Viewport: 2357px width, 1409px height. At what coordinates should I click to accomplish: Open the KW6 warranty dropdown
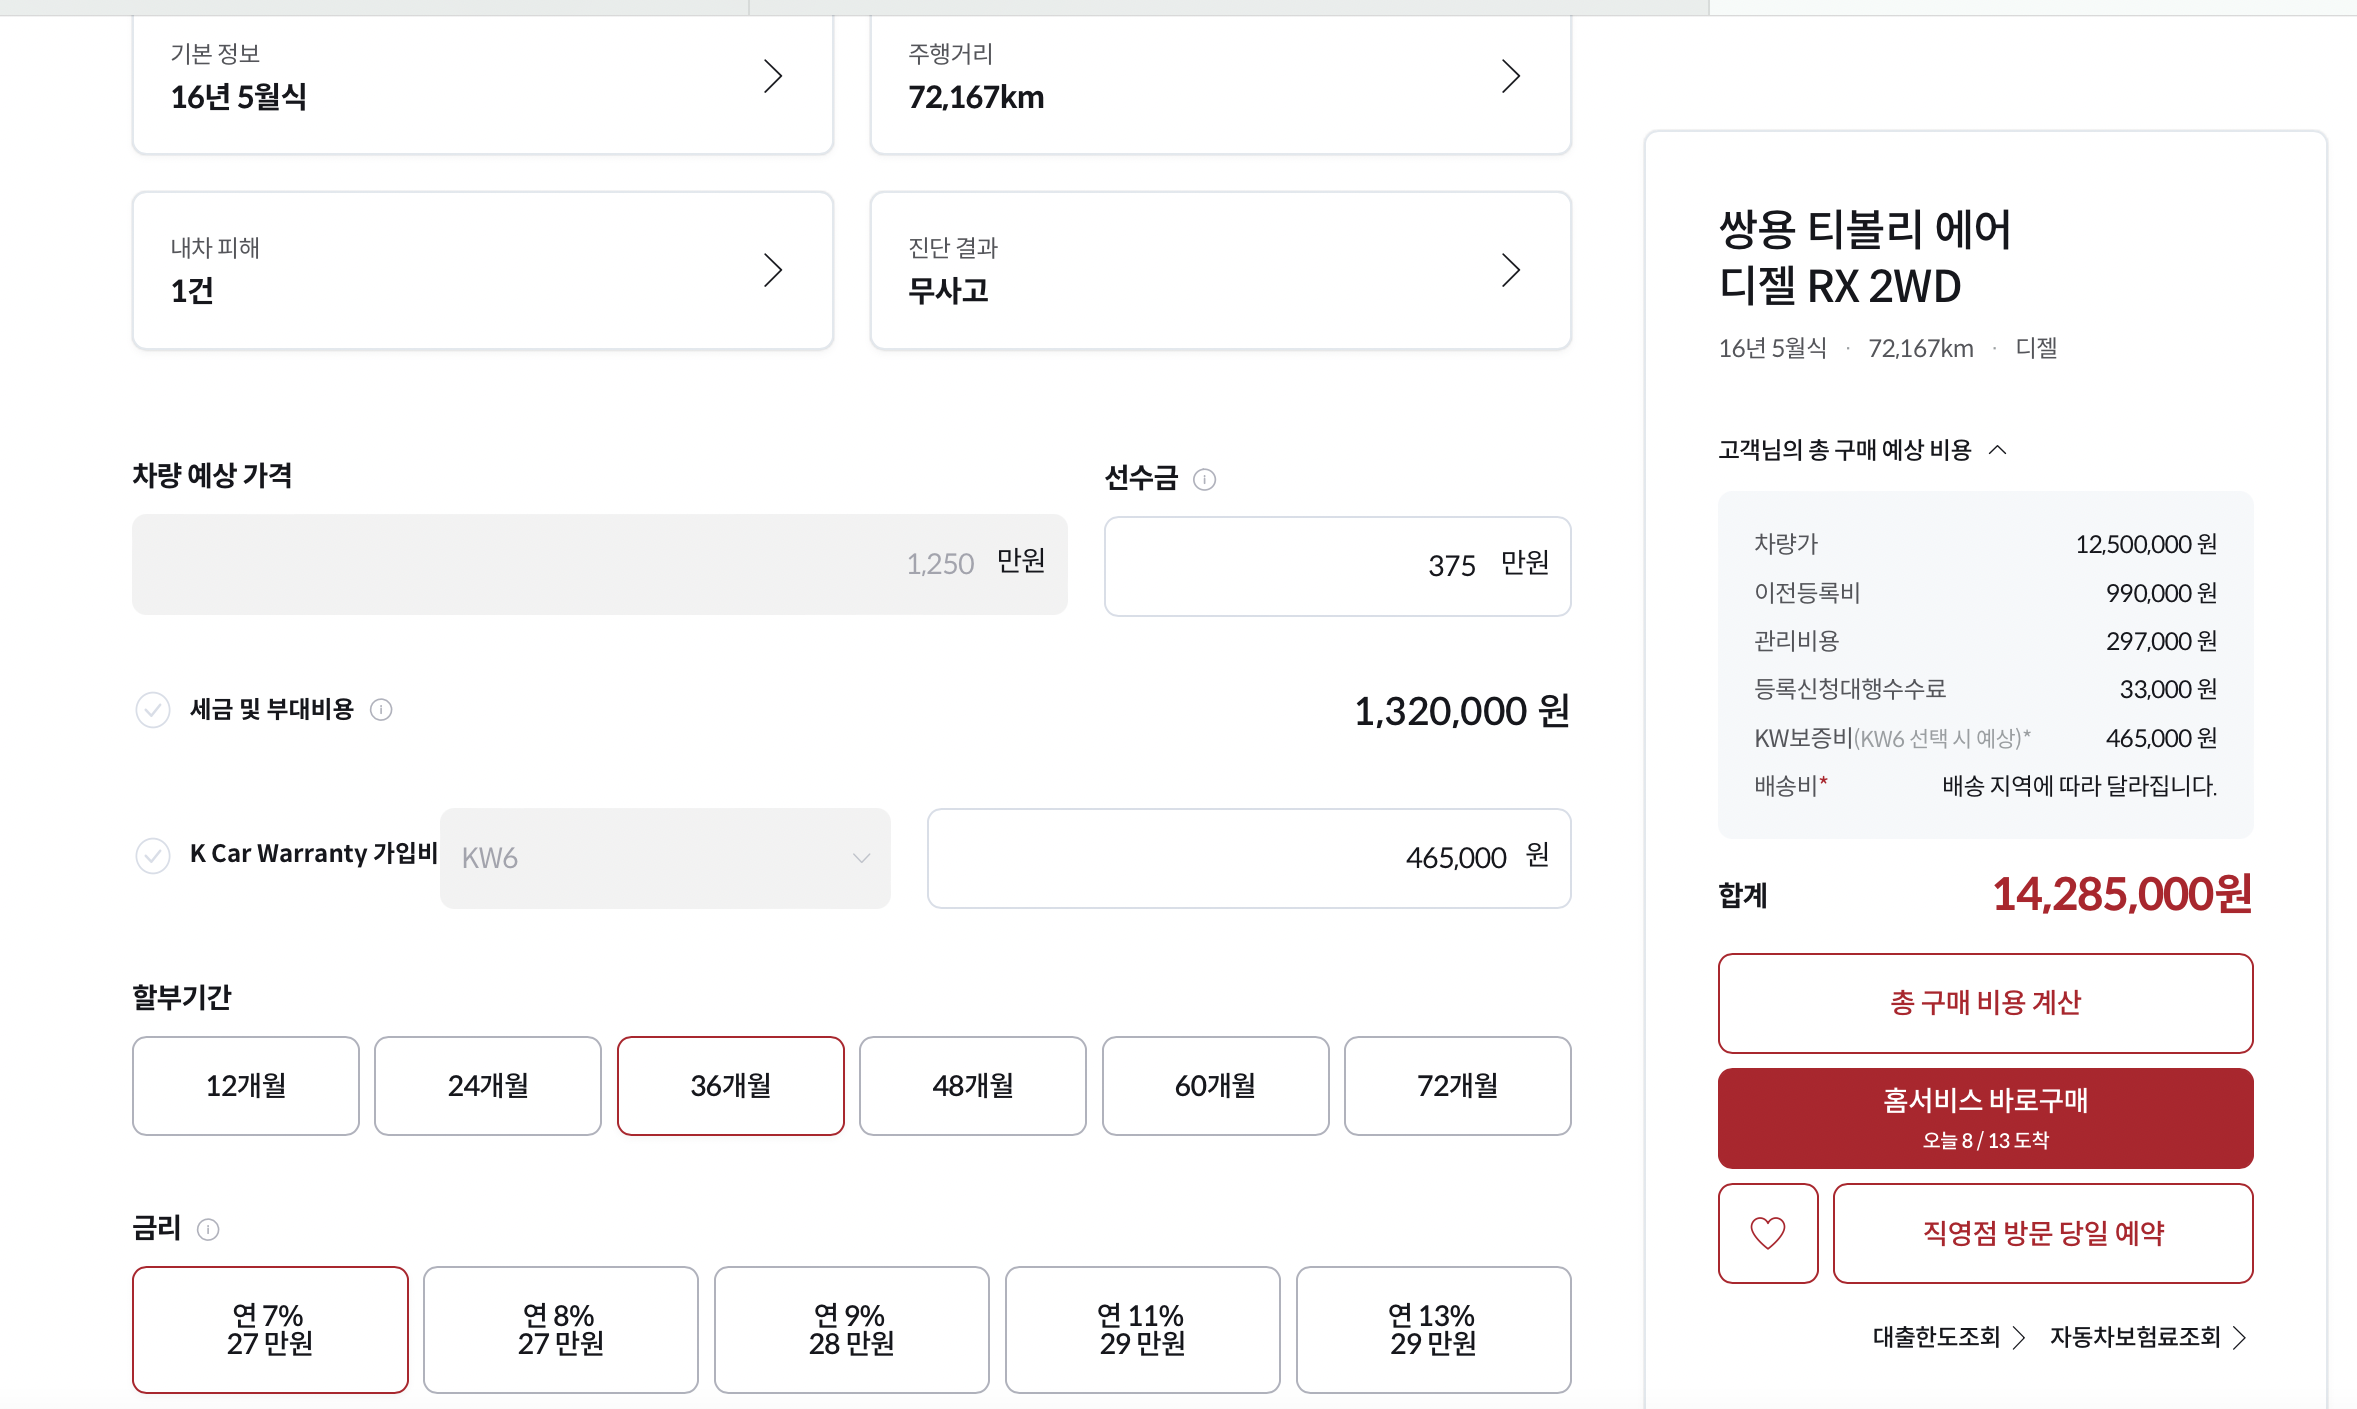pos(665,858)
